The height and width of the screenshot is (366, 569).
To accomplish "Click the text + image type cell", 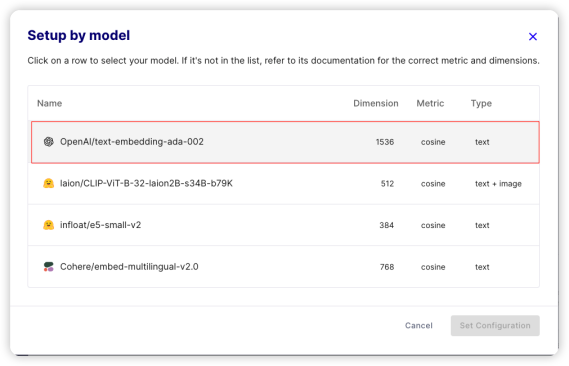I will click(x=498, y=184).
